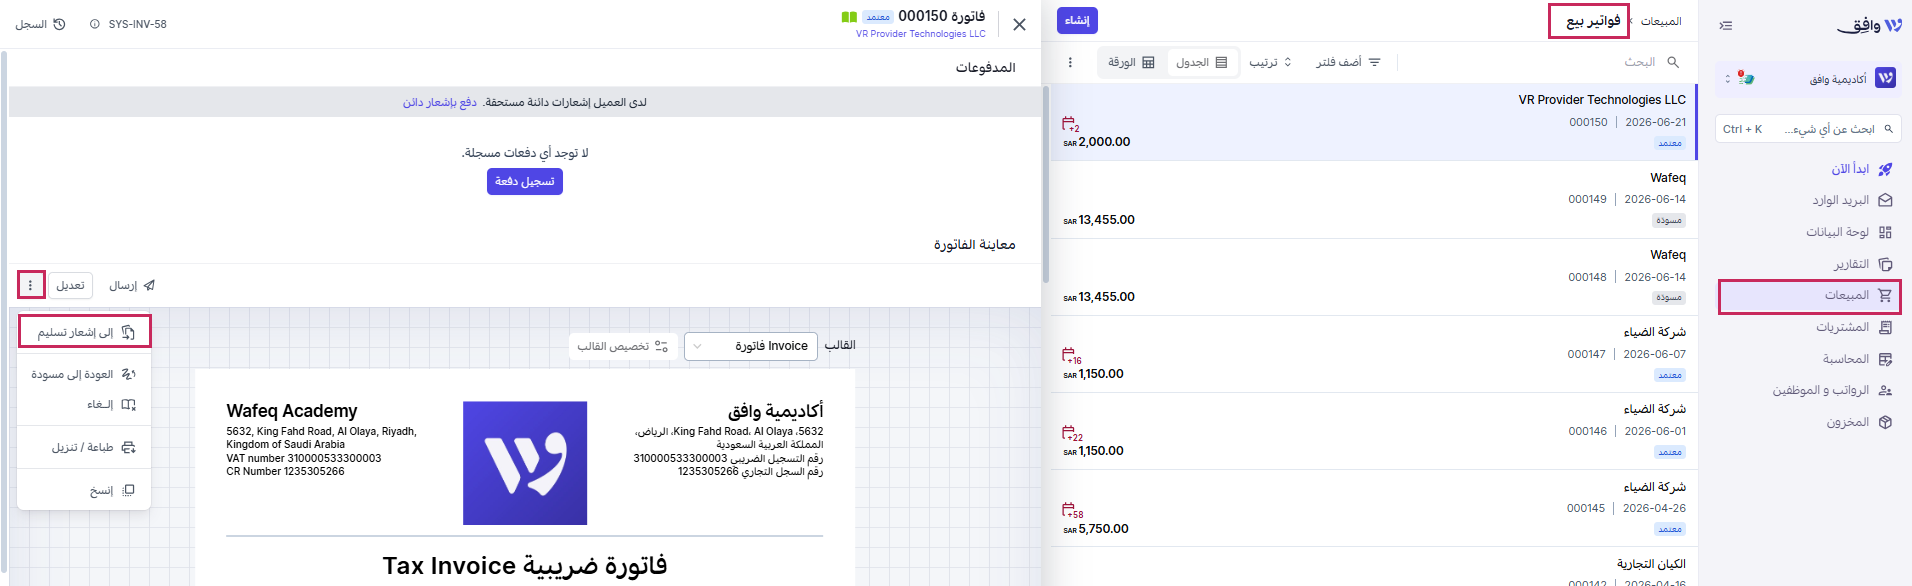The width and height of the screenshot is (1912, 586).
Task: Open المحاسبة accounting
Action: coord(1856,359)
